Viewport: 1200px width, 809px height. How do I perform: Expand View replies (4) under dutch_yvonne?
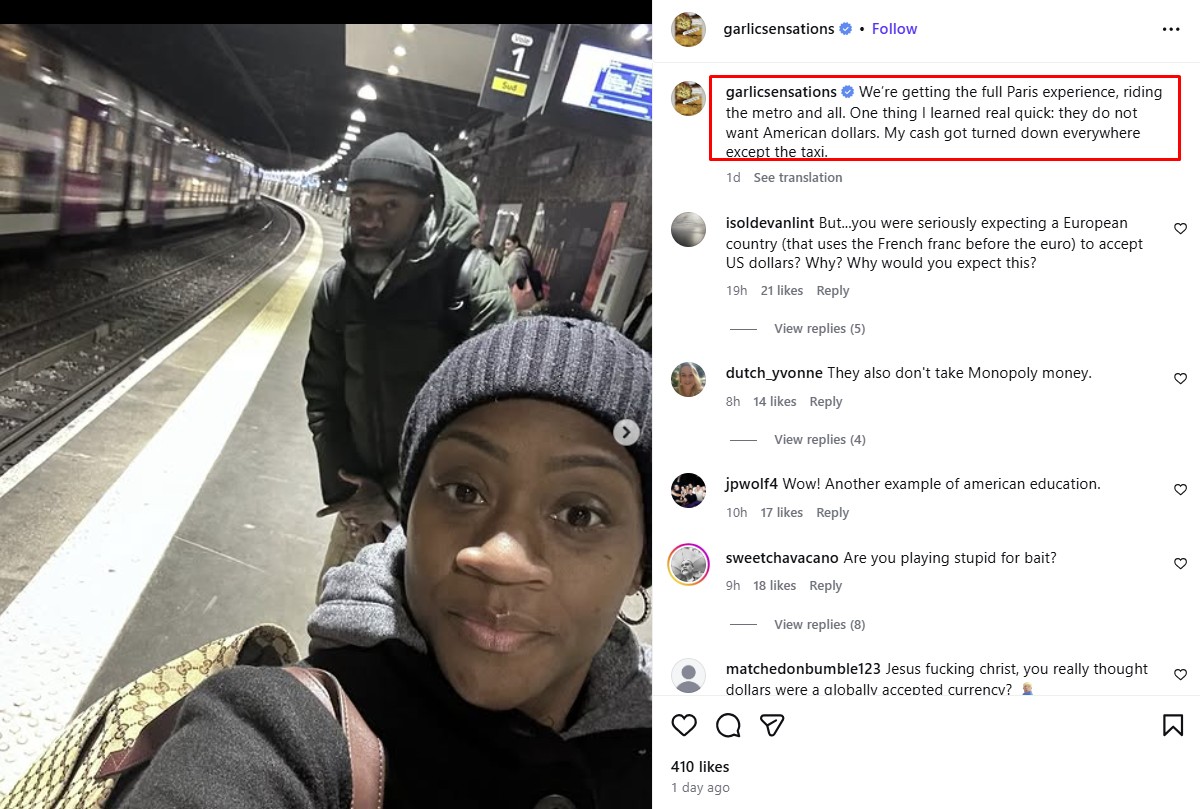click(x=819, y=439)
